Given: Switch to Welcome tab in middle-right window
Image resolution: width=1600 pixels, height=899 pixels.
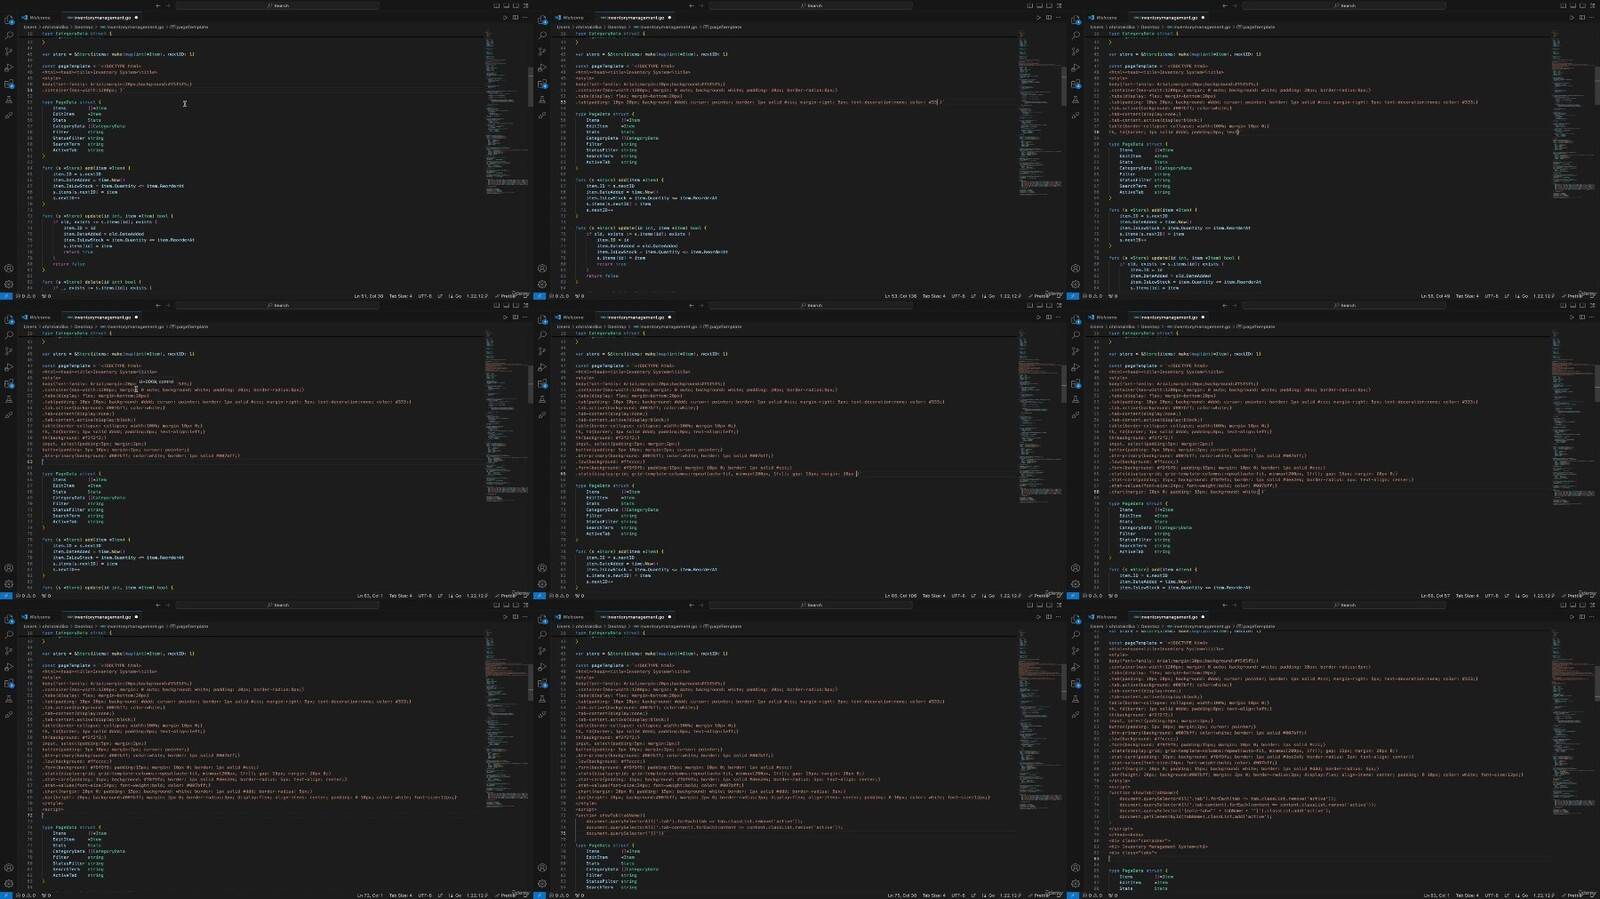Looking at the screenshot, I should 1106,317.
